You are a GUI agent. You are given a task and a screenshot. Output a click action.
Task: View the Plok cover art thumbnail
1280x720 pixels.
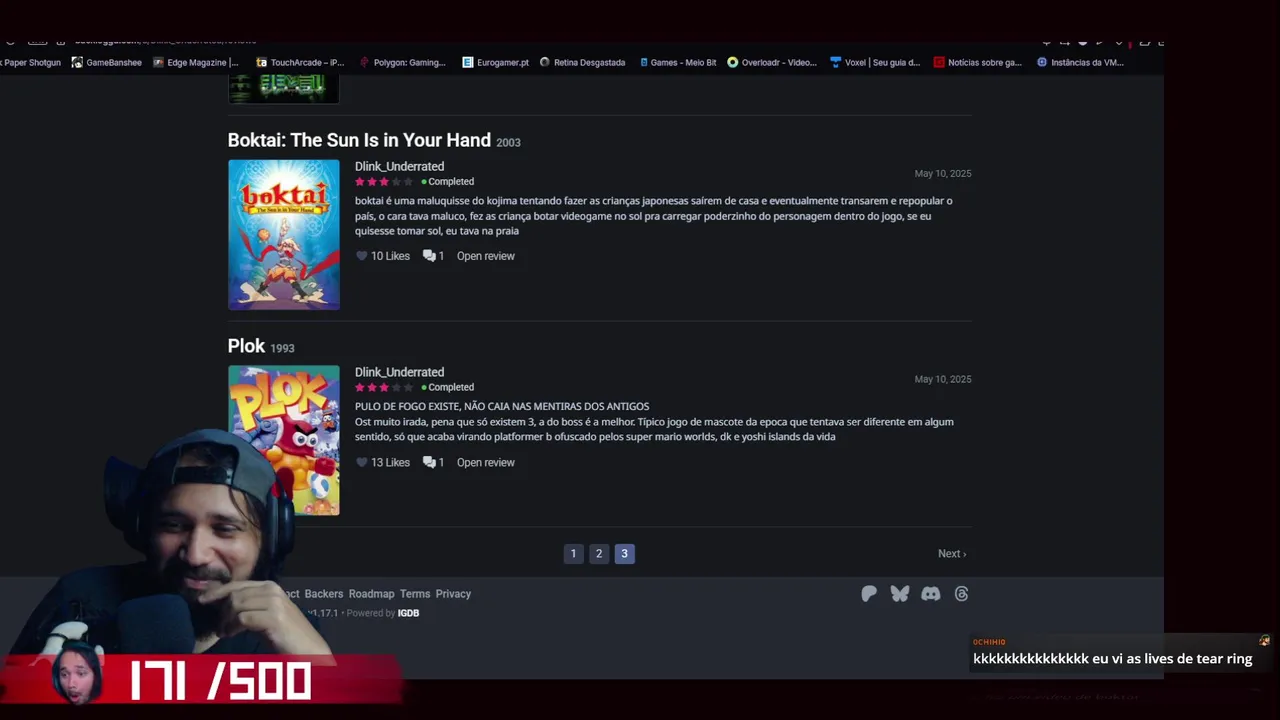pos(284,440)
